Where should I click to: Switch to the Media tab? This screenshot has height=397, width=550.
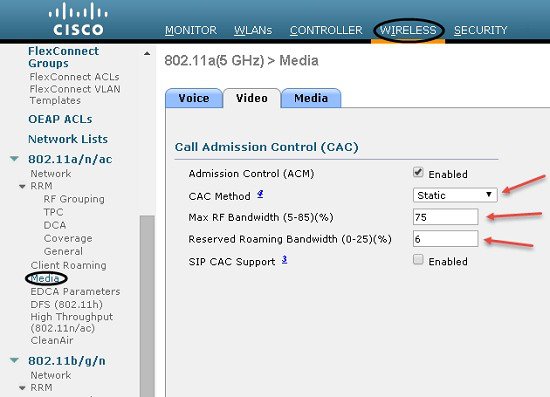coord(311,98)
